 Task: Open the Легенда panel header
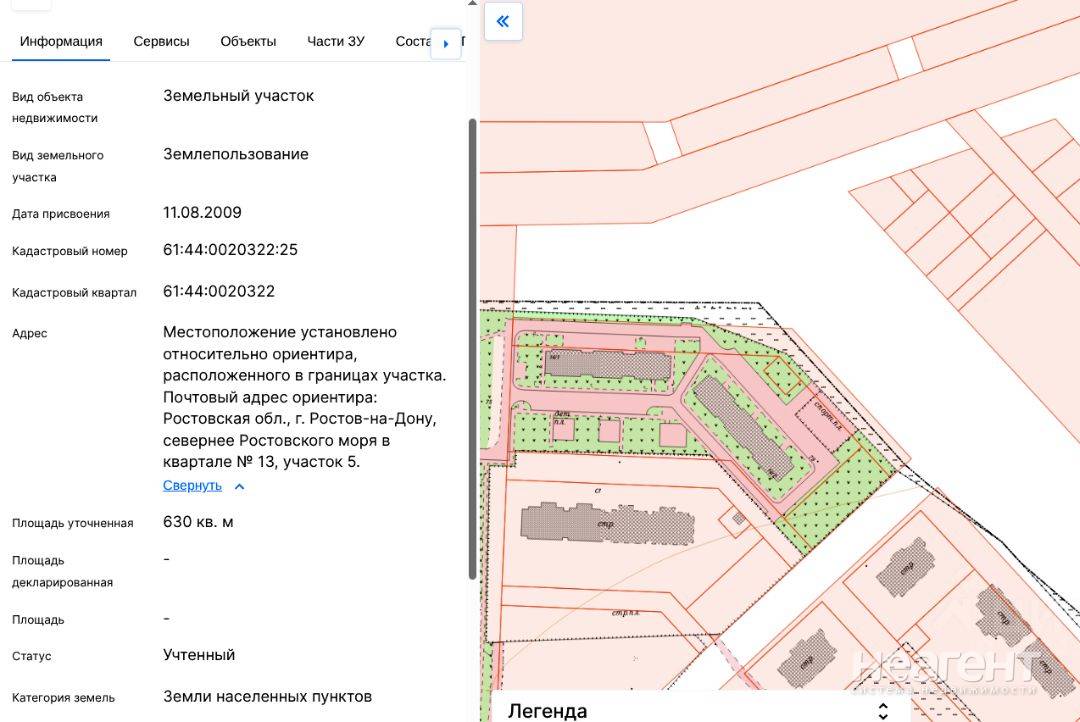click(x=696, y=710)
